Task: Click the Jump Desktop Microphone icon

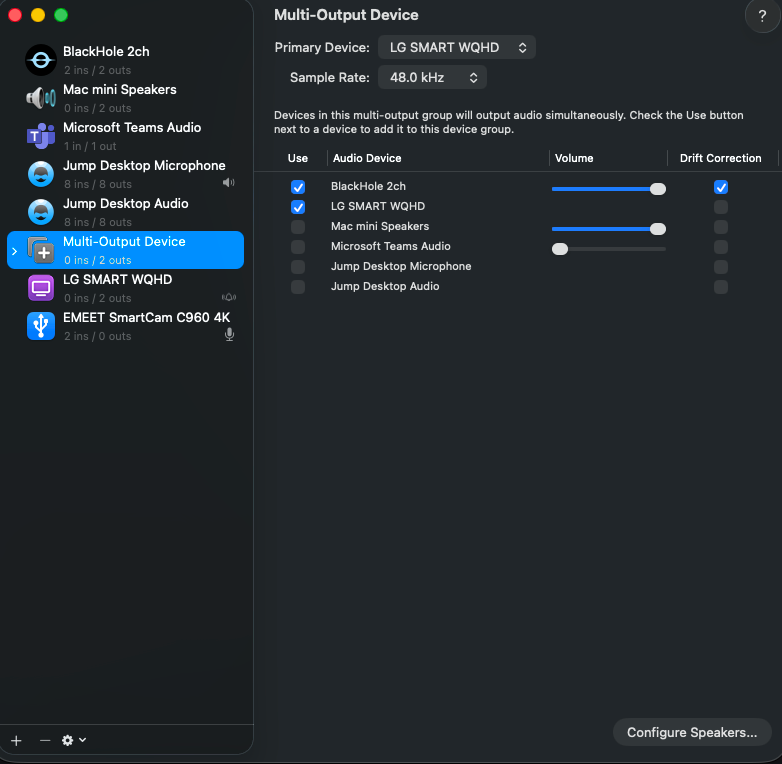Action: 41,174
